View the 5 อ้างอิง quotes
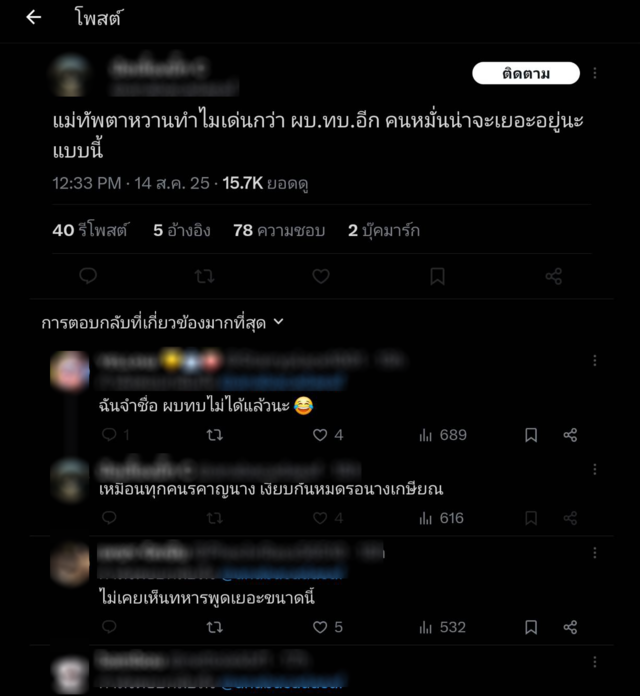The image size is (640, 696). tap(182, 230)
